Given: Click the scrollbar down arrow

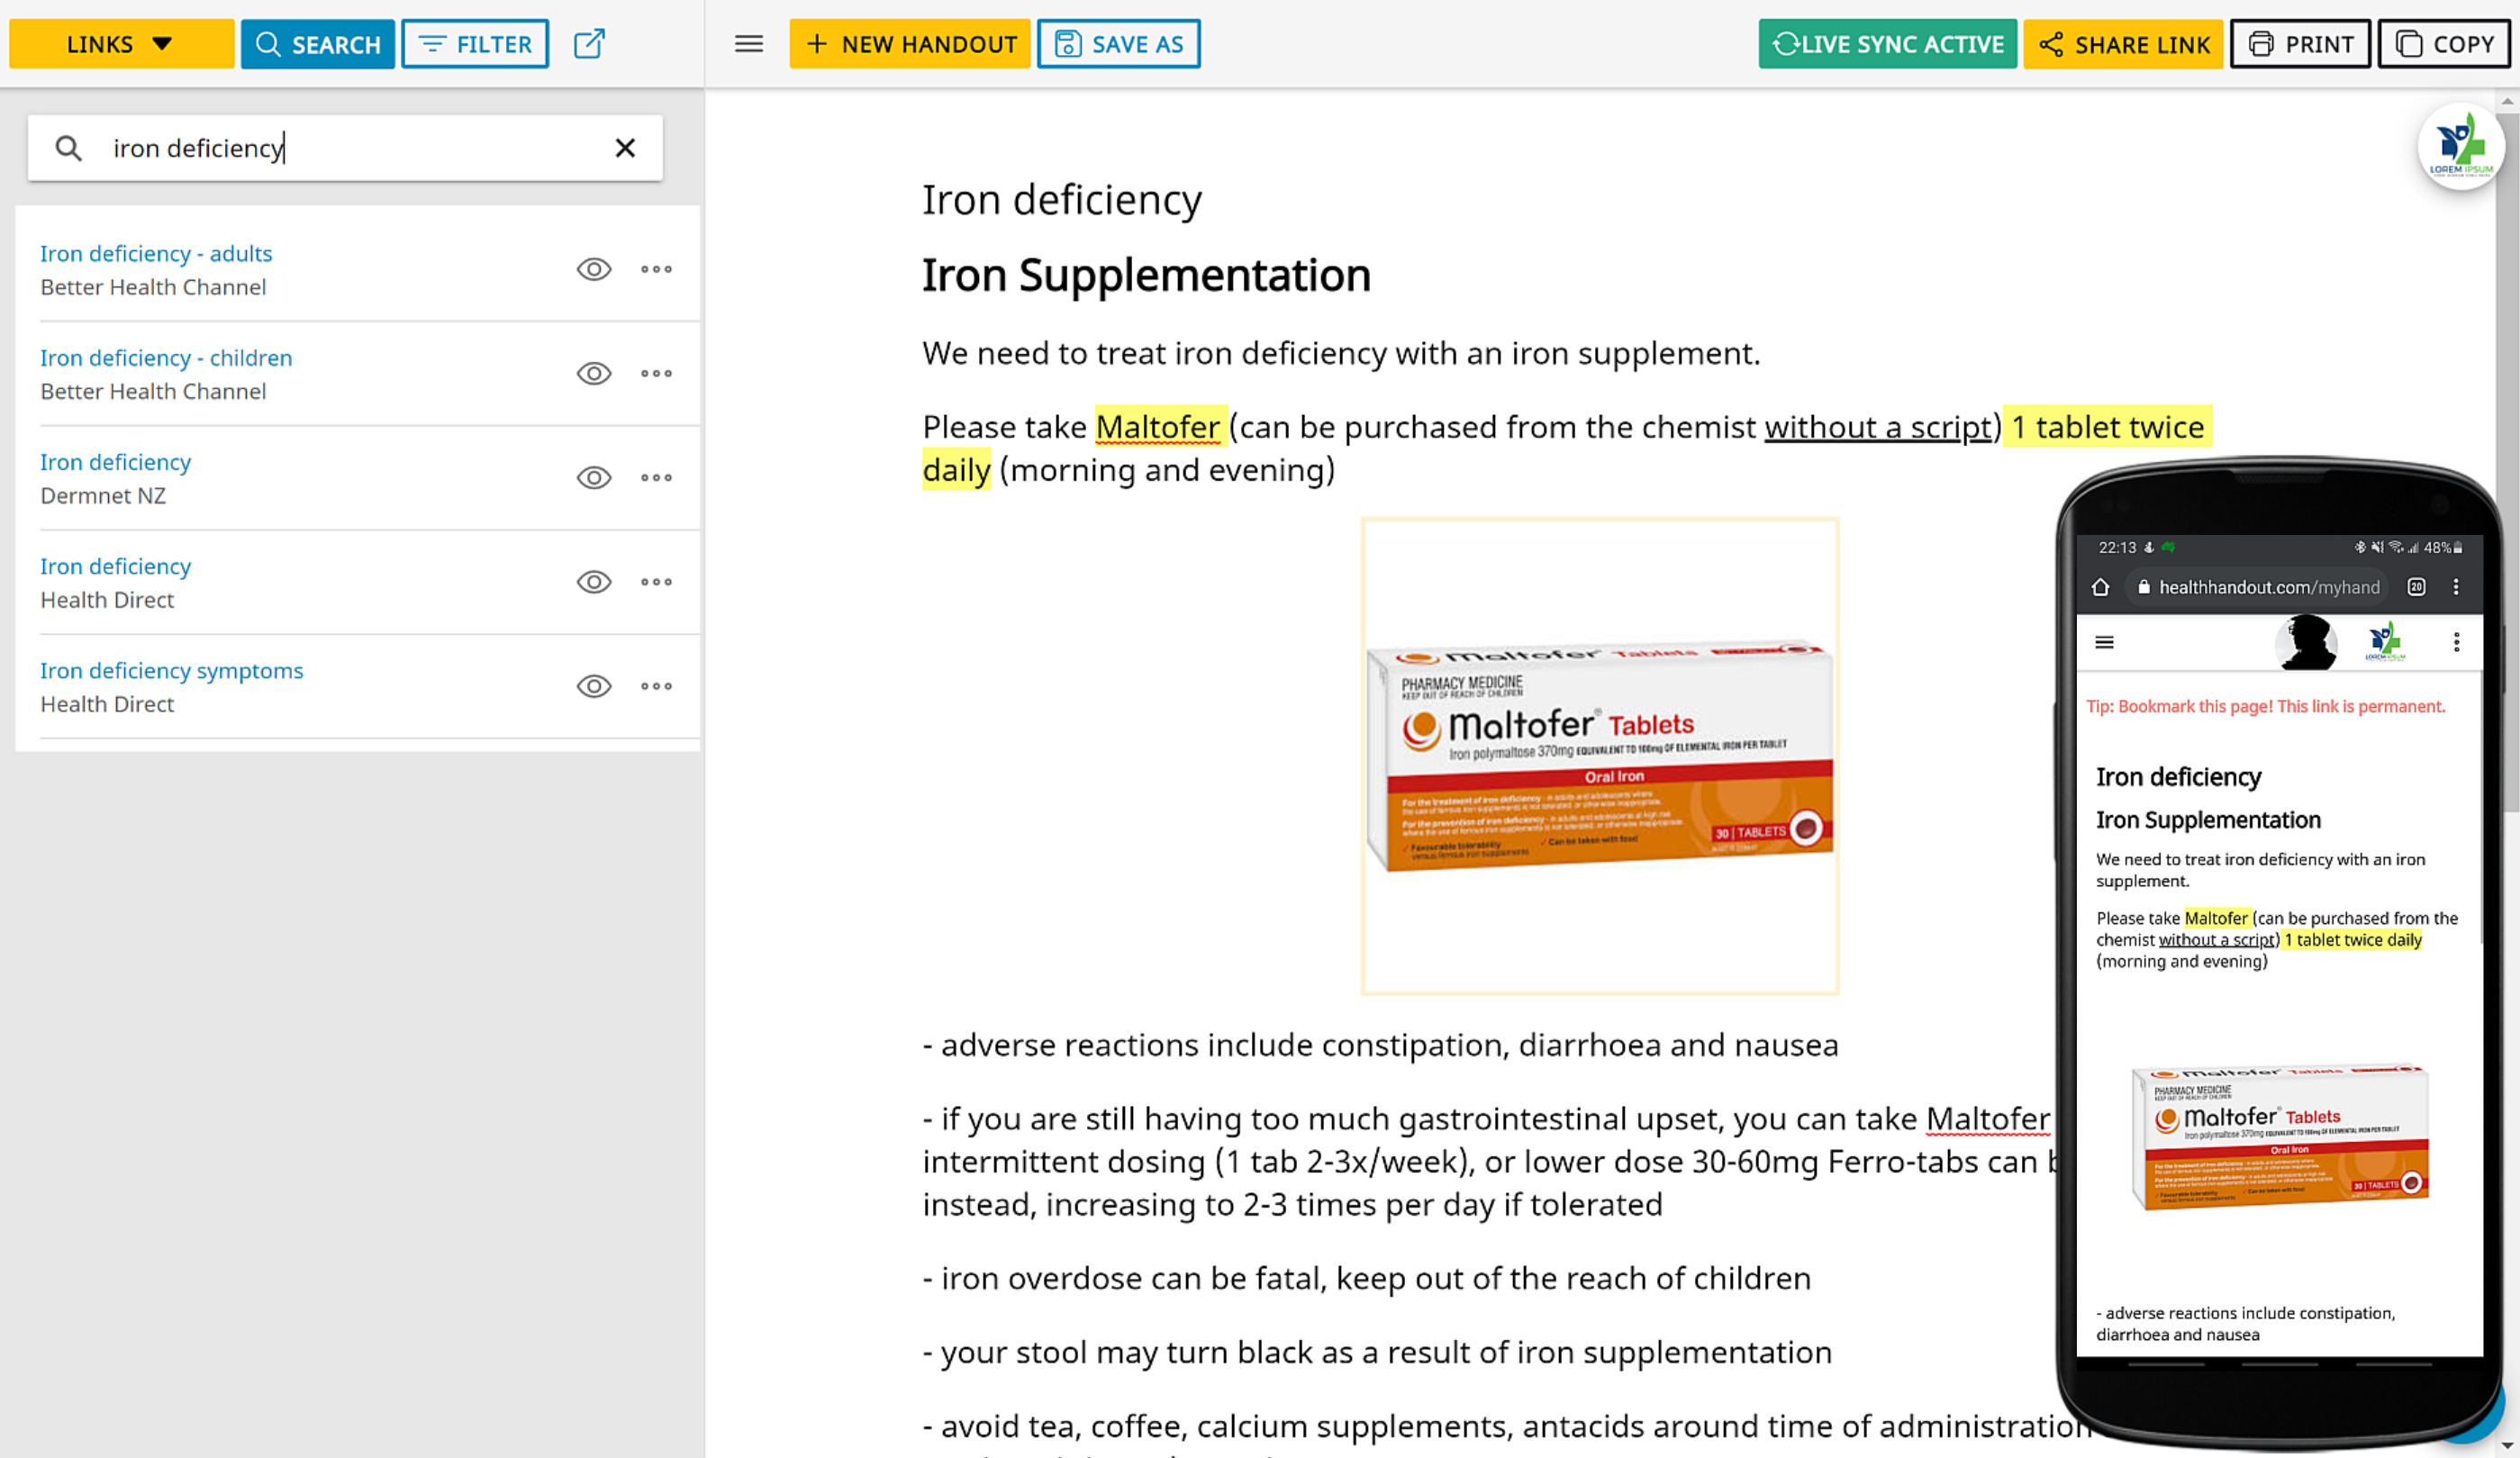Looking at the screenshot, I should click(x=2507, y=1446).
